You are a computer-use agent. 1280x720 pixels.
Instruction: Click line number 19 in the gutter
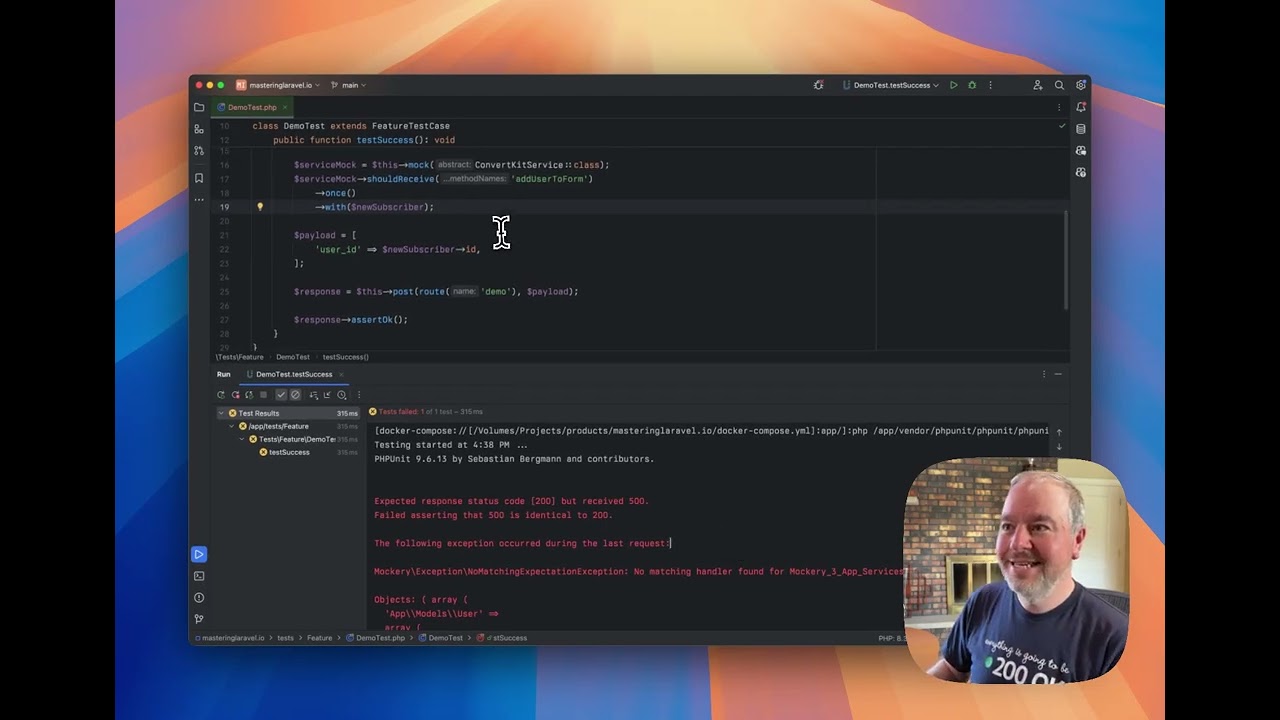pyautogui.click(x=224, y=207)
